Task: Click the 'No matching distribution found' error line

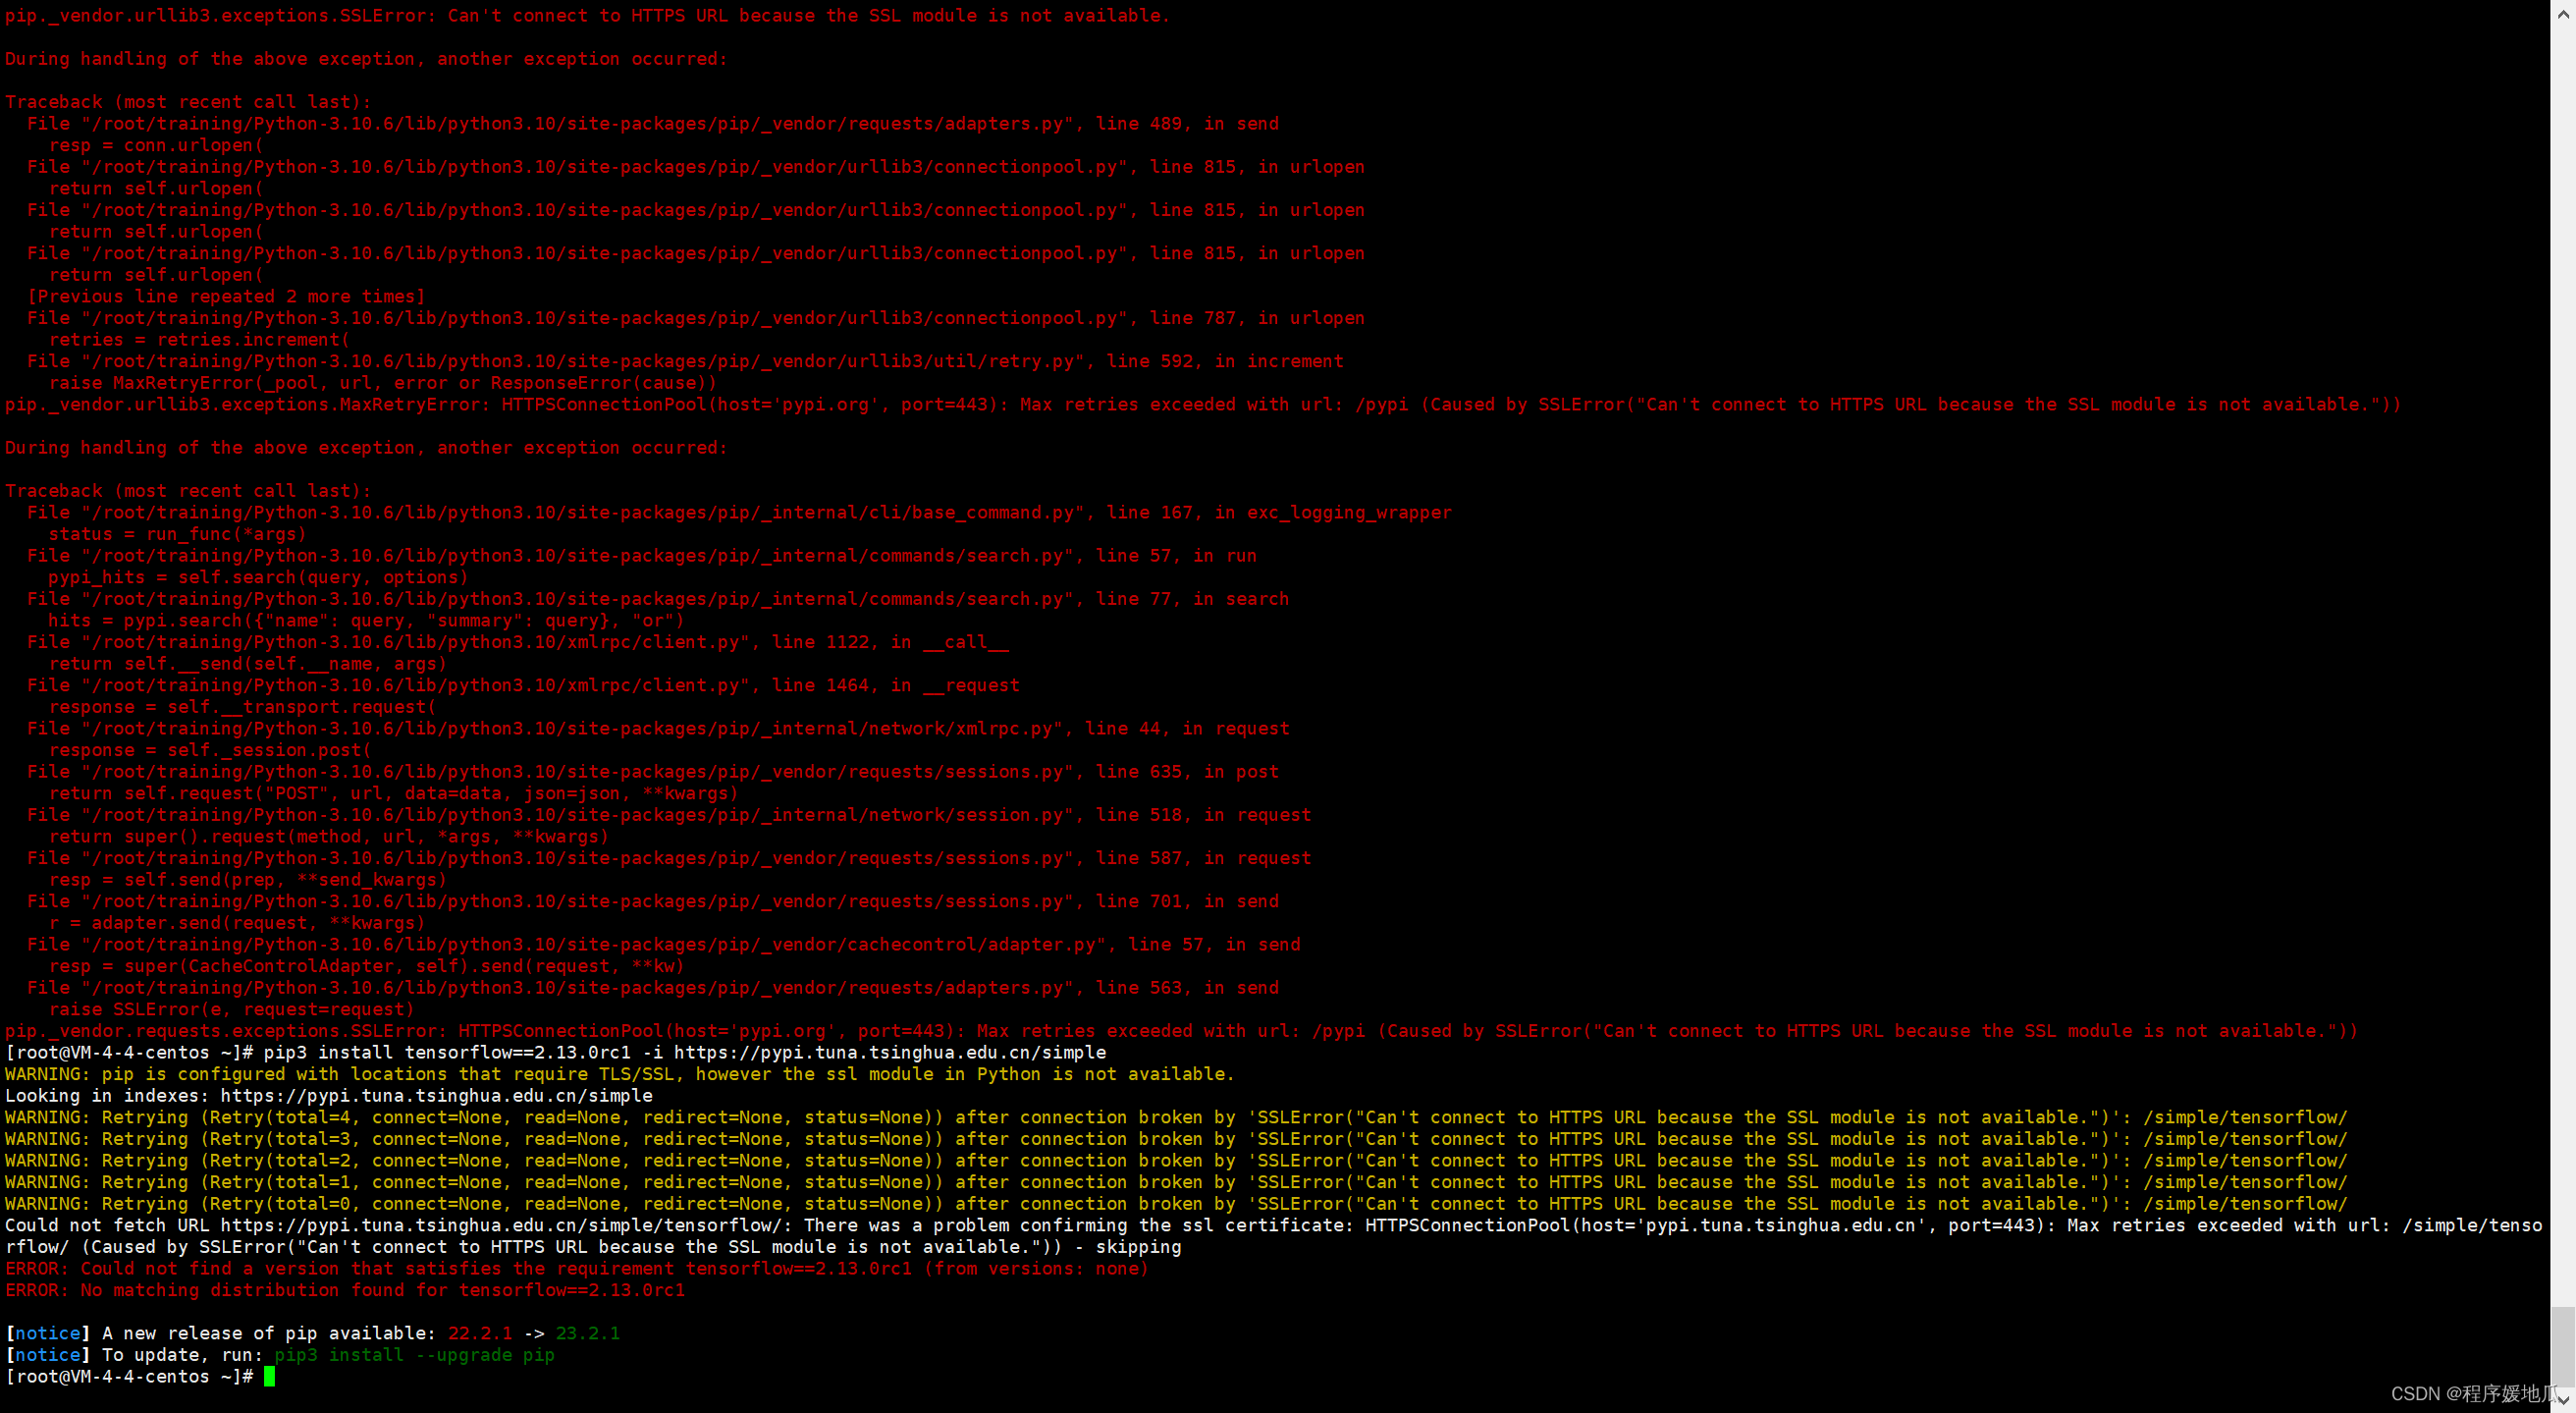Action: [345, 1290]
